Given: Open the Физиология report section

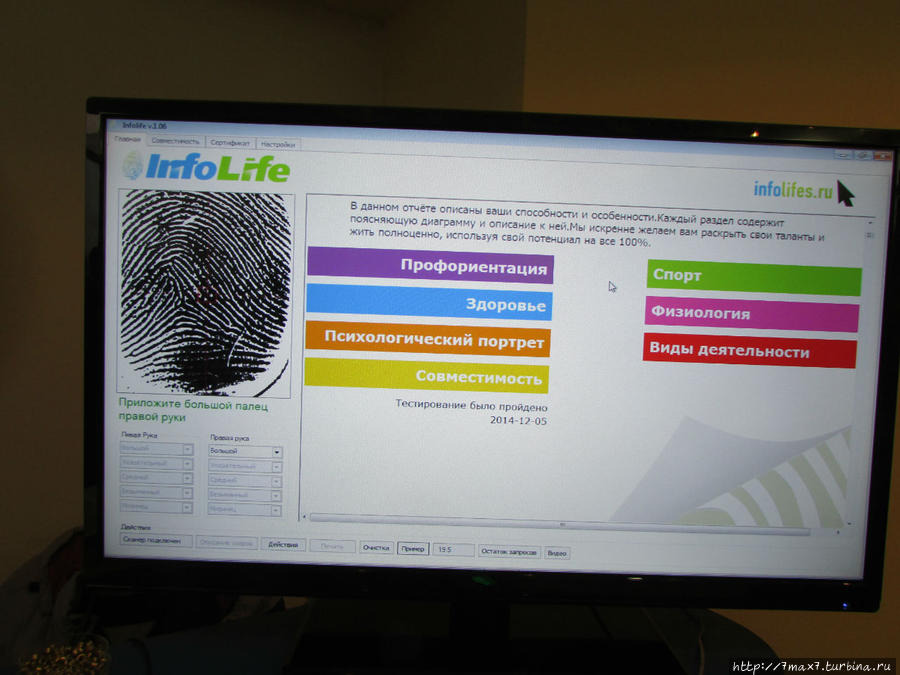Looking at the screenshot, I should coord(752,314).
